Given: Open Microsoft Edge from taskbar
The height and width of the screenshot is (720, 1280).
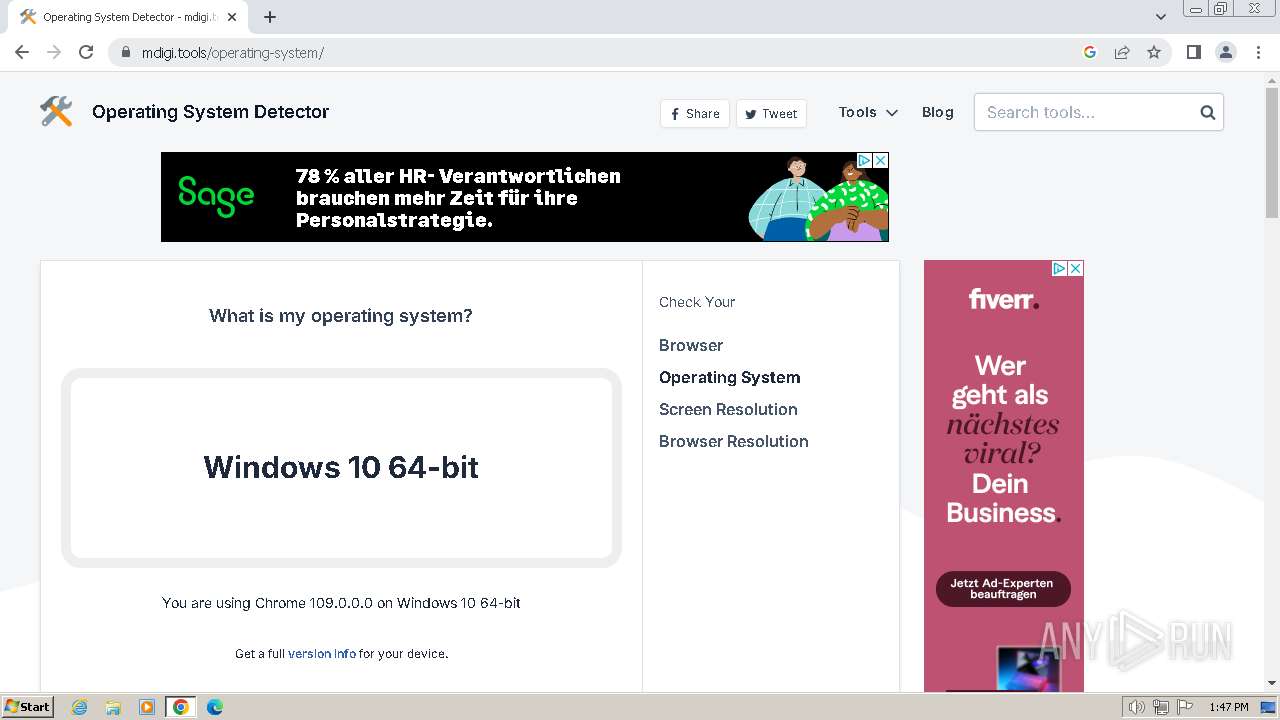Looking at the screenshot, I should coord(215,707).
